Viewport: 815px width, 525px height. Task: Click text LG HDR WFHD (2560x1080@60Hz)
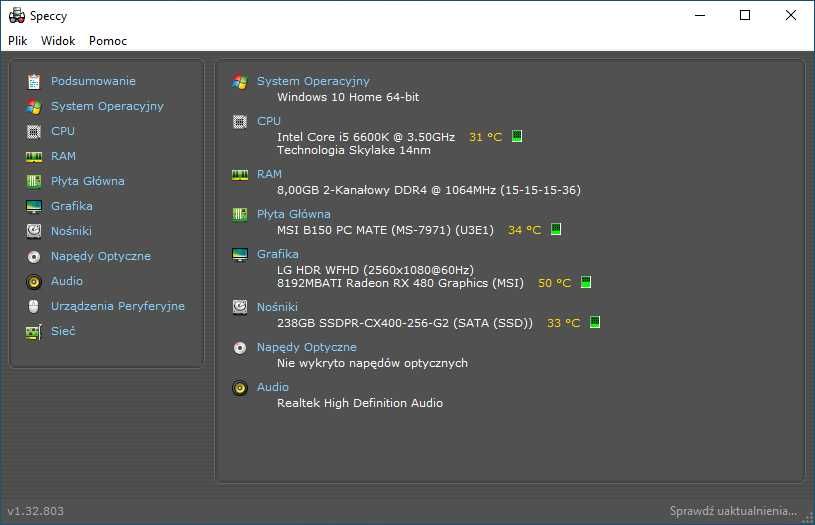coord(375,270)
